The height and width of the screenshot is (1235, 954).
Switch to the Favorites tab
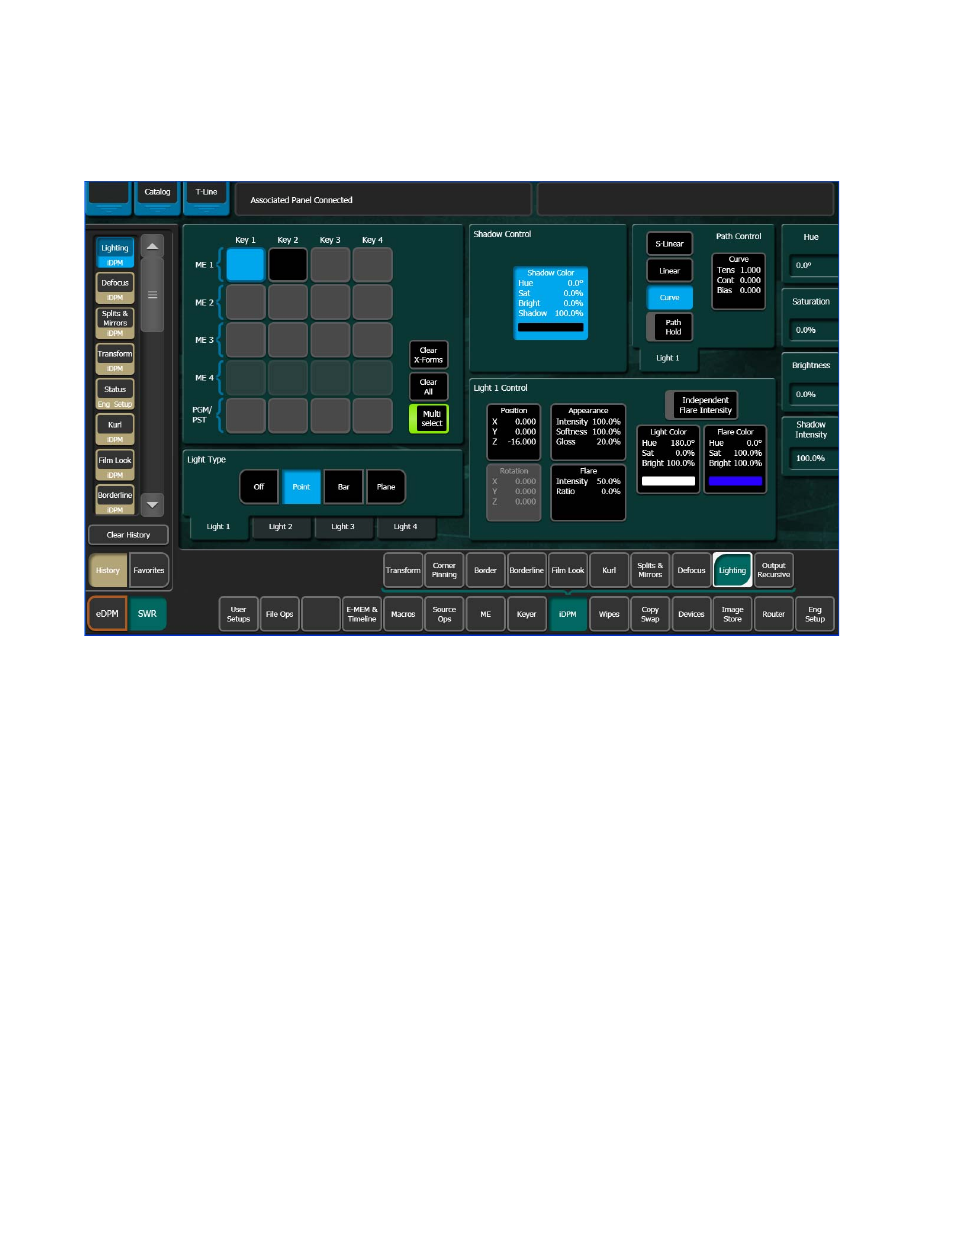coord(149,570)
